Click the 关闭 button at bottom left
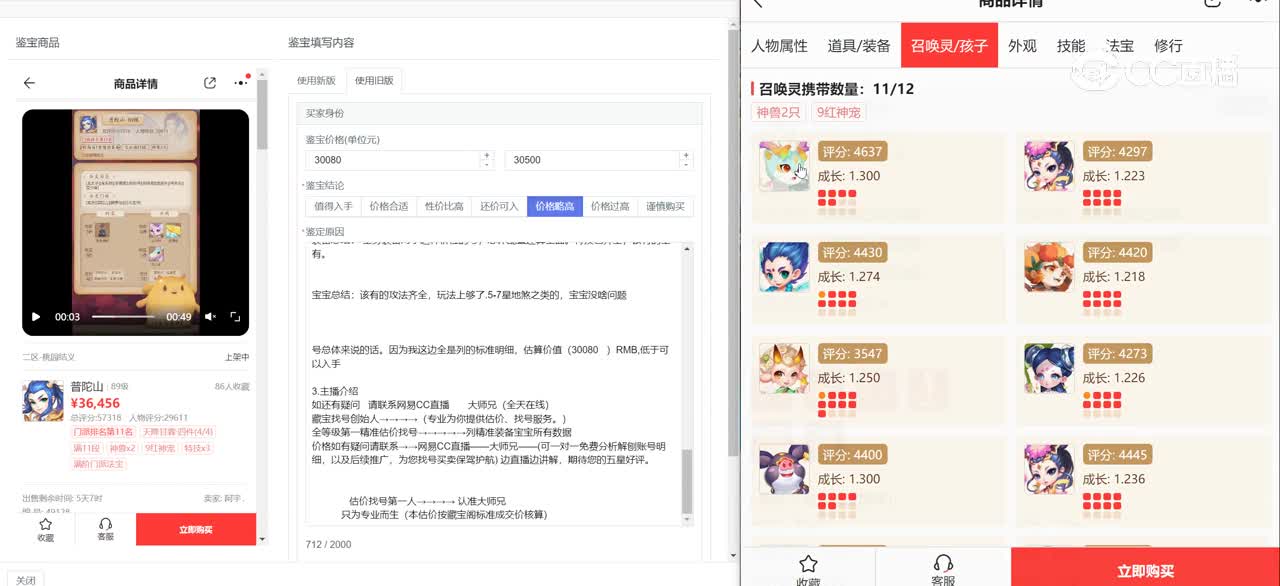1280x586 pixels. pyautogui.click(x=26, y=580)
